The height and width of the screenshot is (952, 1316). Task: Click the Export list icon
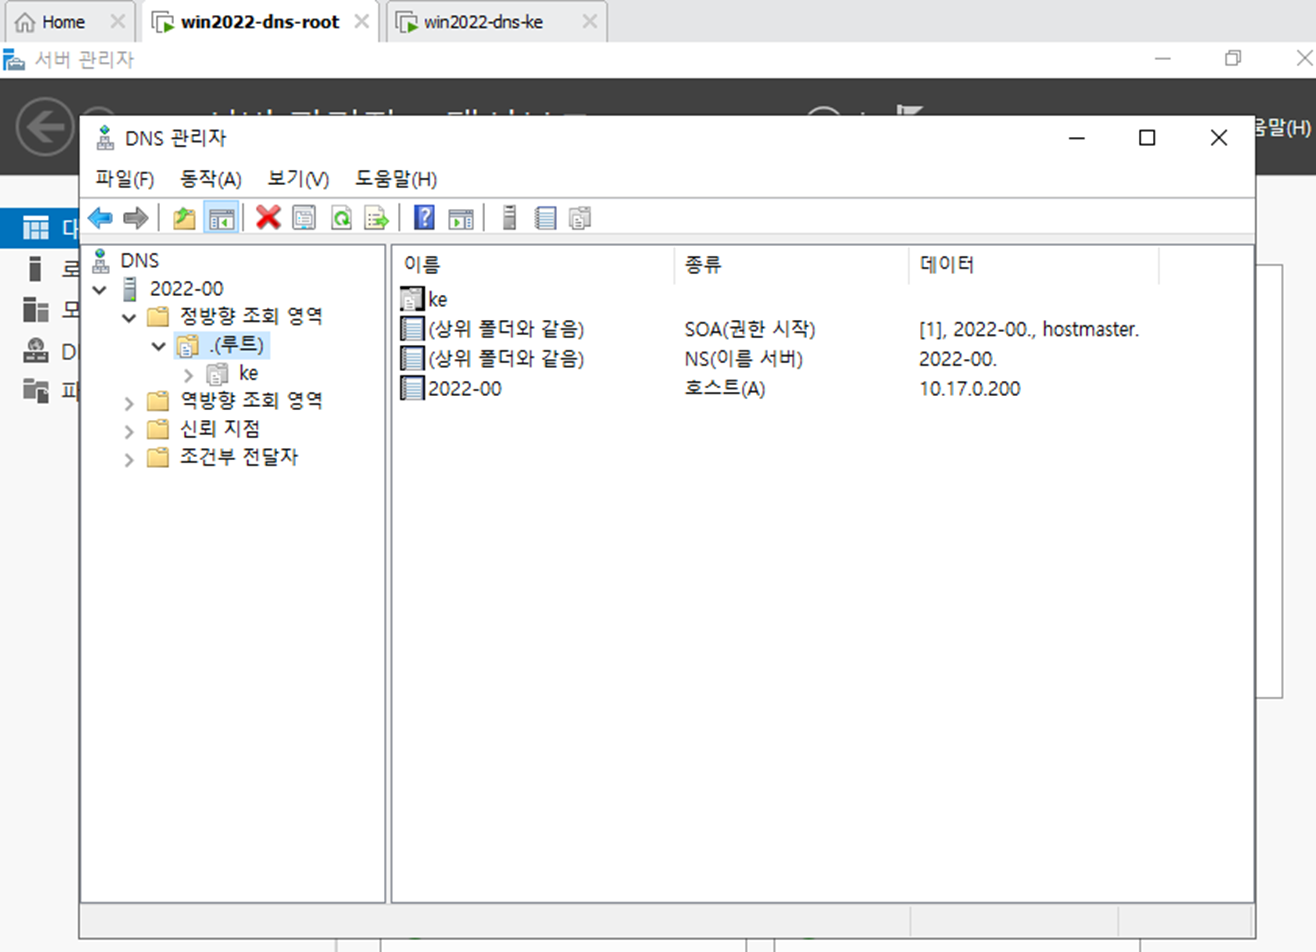tap(376, 217)
